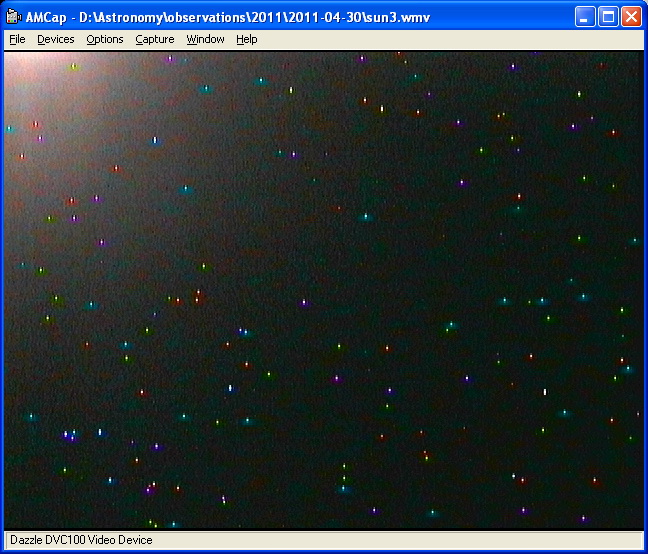
Task: Click the title bar showing sun3.wmv path
Action: (228, 17)
